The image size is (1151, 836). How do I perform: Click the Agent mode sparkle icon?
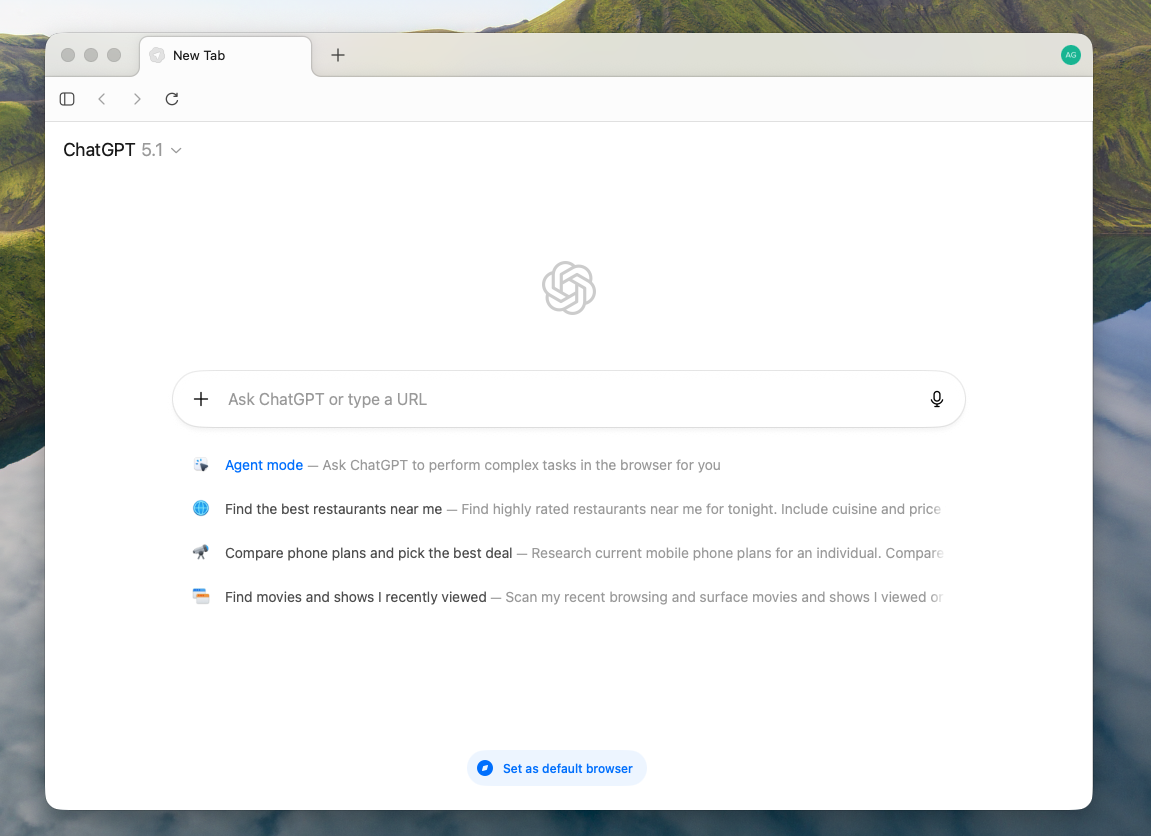coord(201,464)
